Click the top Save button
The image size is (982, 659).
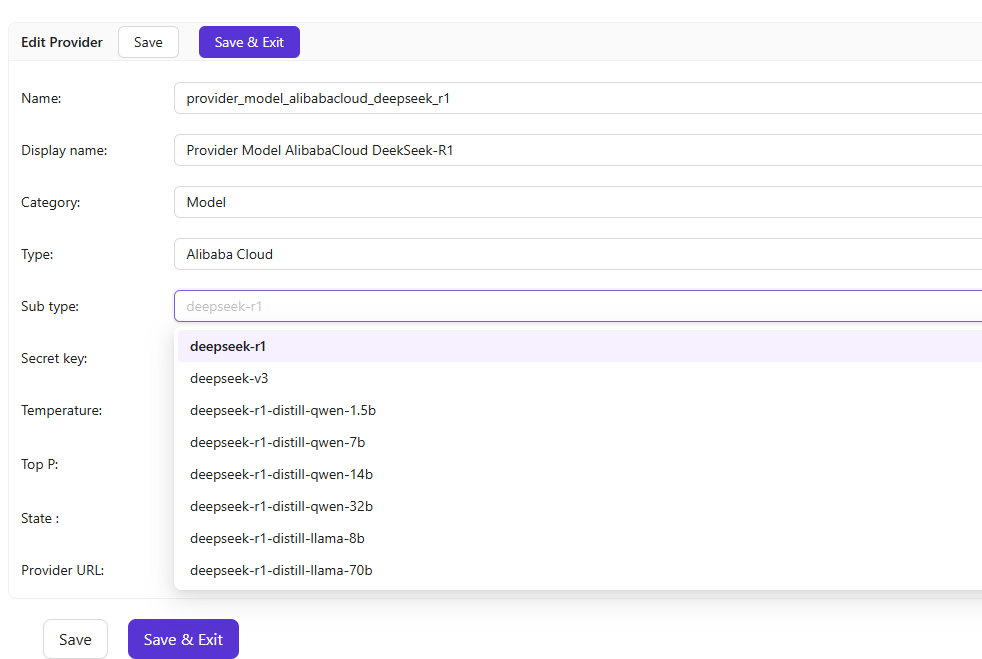coord(147,42)
